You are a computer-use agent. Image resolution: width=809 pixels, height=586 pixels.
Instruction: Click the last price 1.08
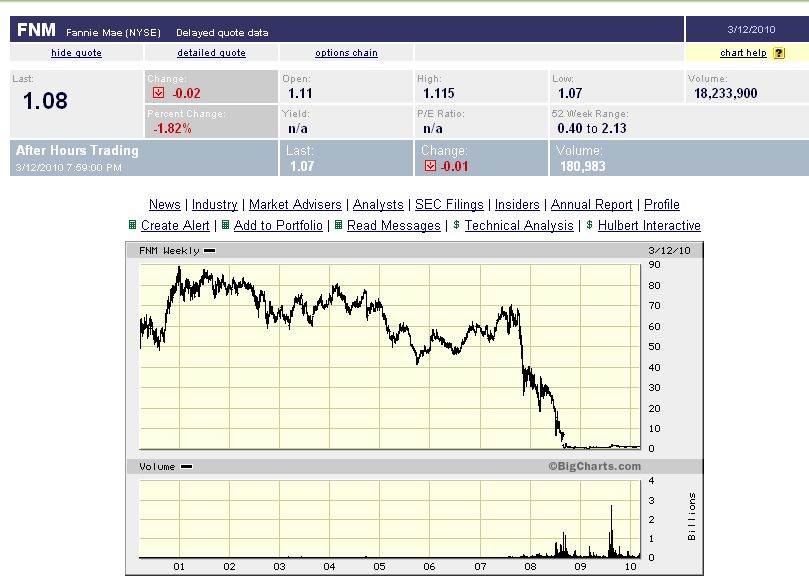[45, 101]
